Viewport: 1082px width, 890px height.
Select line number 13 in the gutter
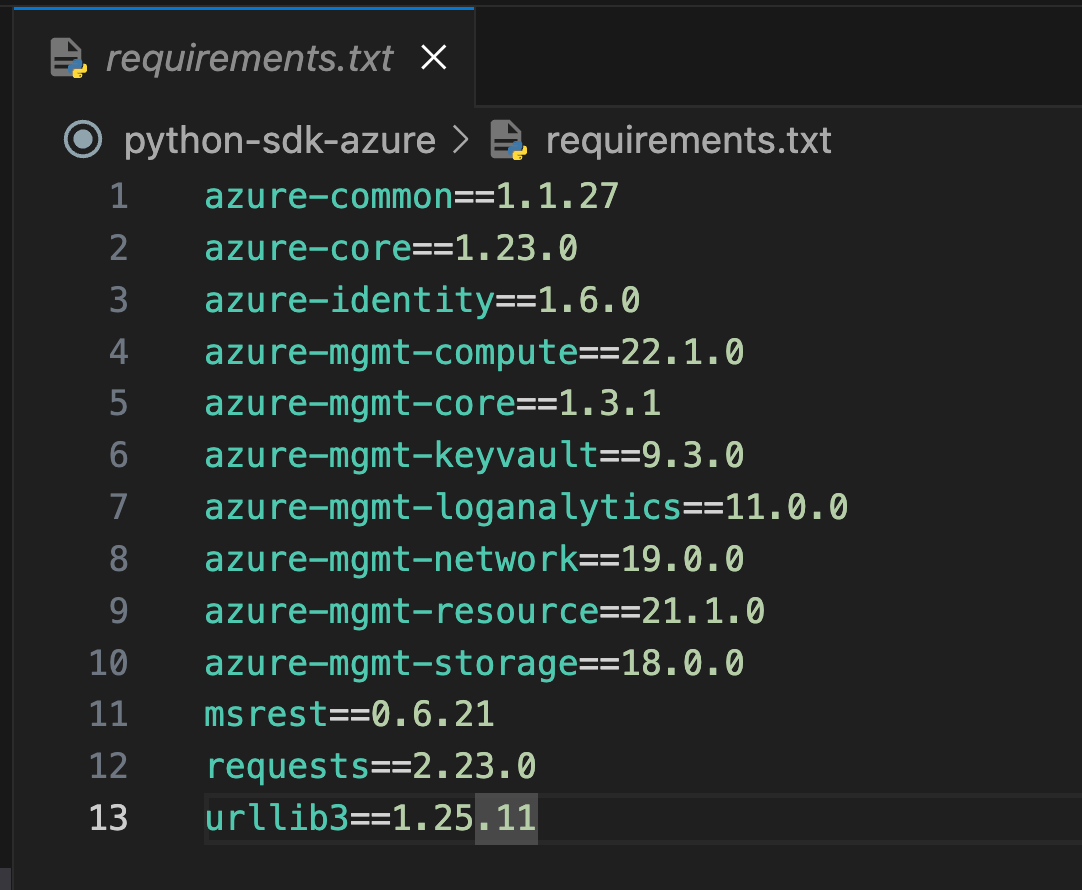pos(108,818)
